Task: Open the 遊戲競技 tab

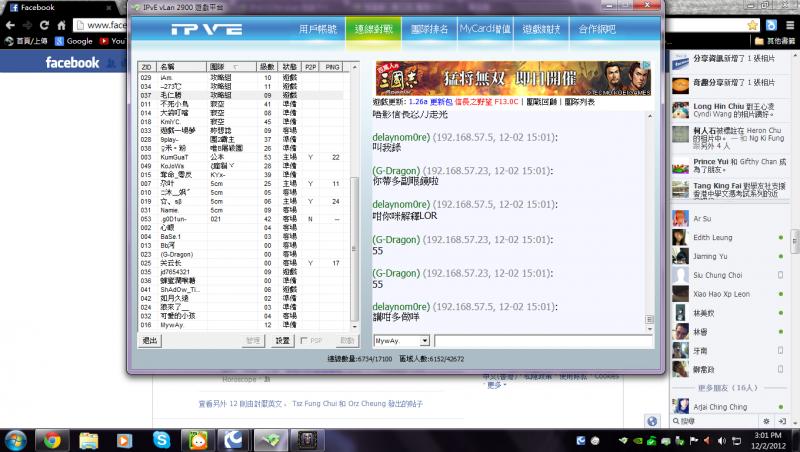Action: pos(541,30)
